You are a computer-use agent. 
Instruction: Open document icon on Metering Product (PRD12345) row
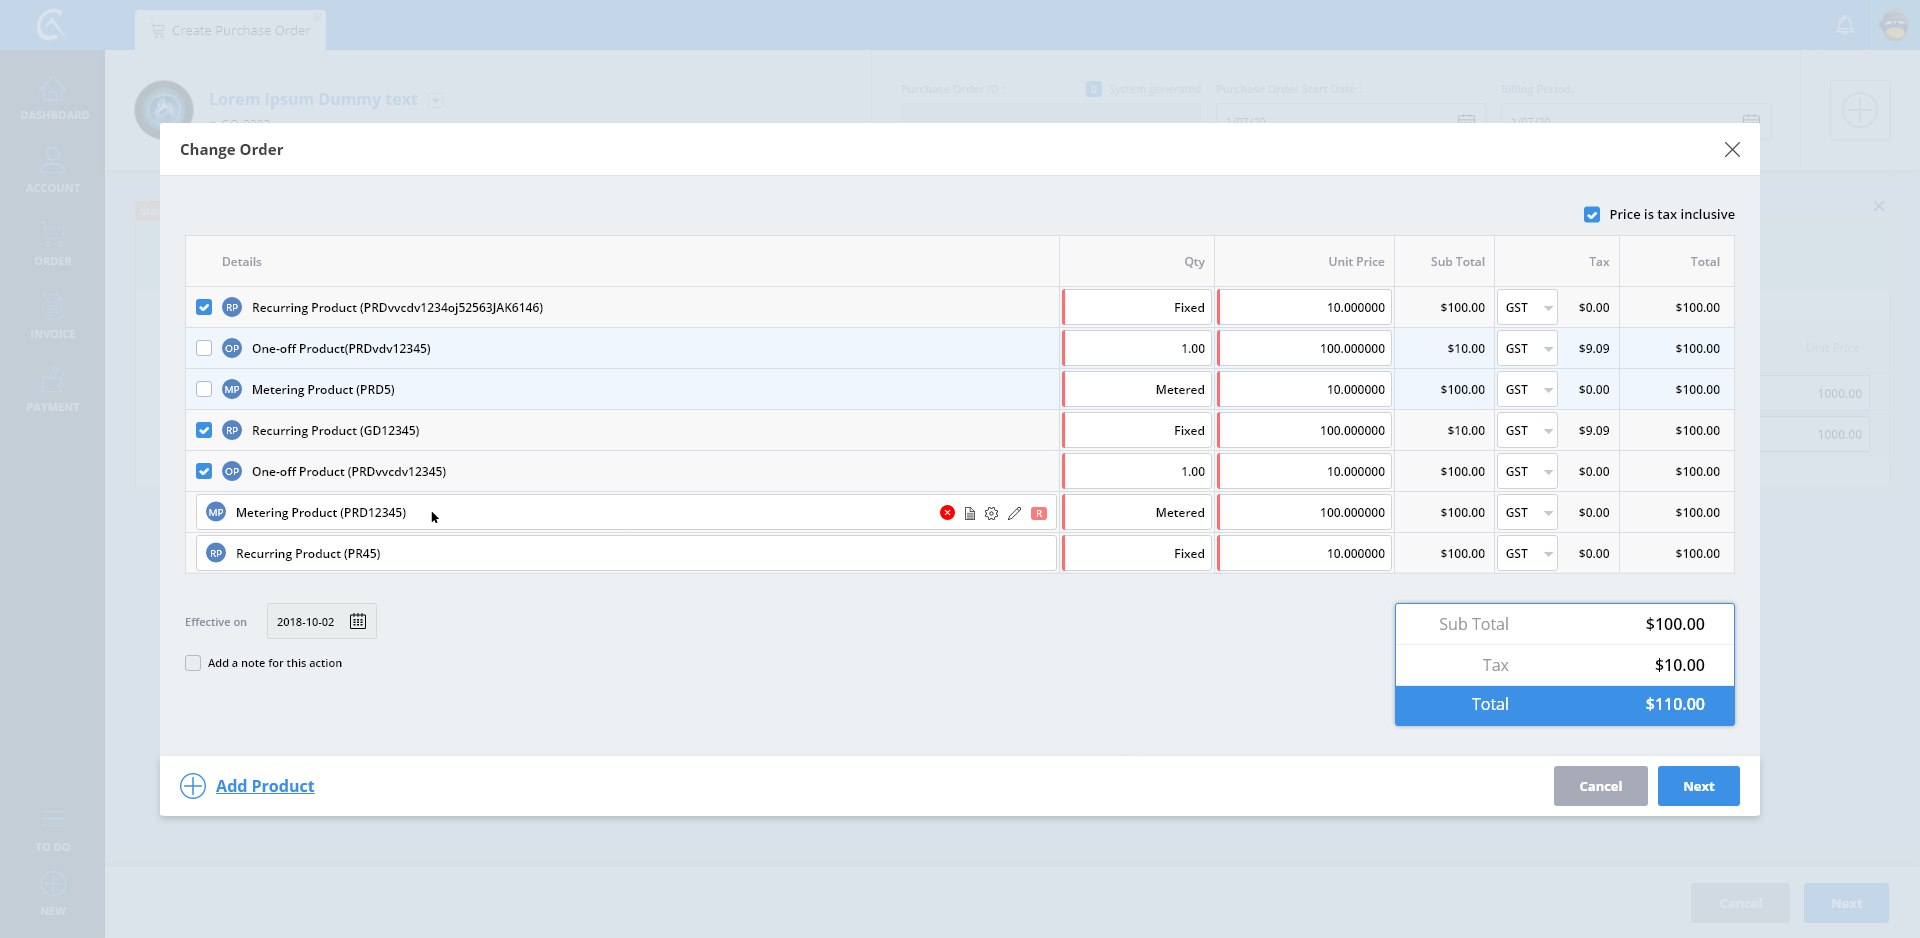pos(969,513)
